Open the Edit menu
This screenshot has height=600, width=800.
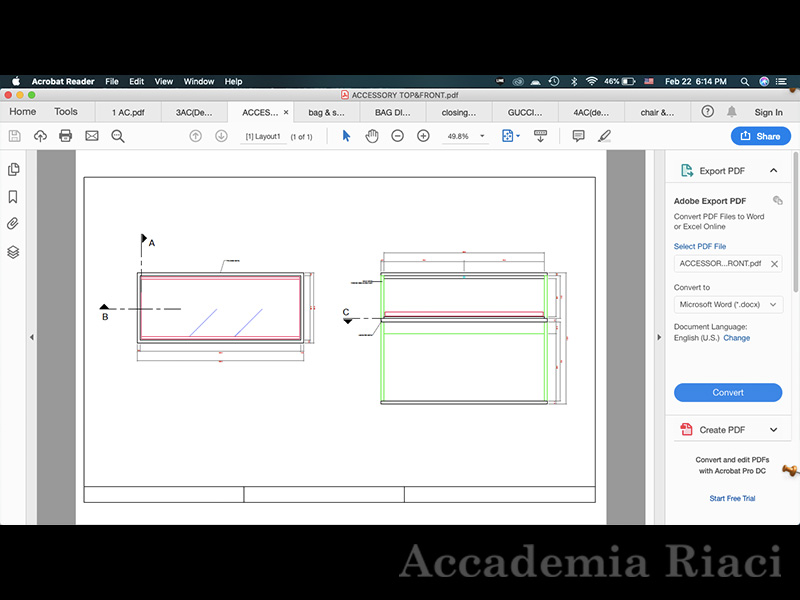[x=136, y=82]
